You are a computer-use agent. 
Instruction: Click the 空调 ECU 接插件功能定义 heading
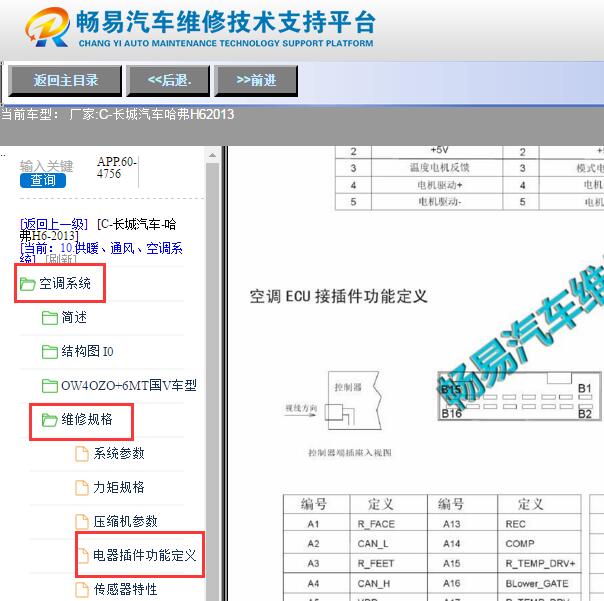click(339, 297)
